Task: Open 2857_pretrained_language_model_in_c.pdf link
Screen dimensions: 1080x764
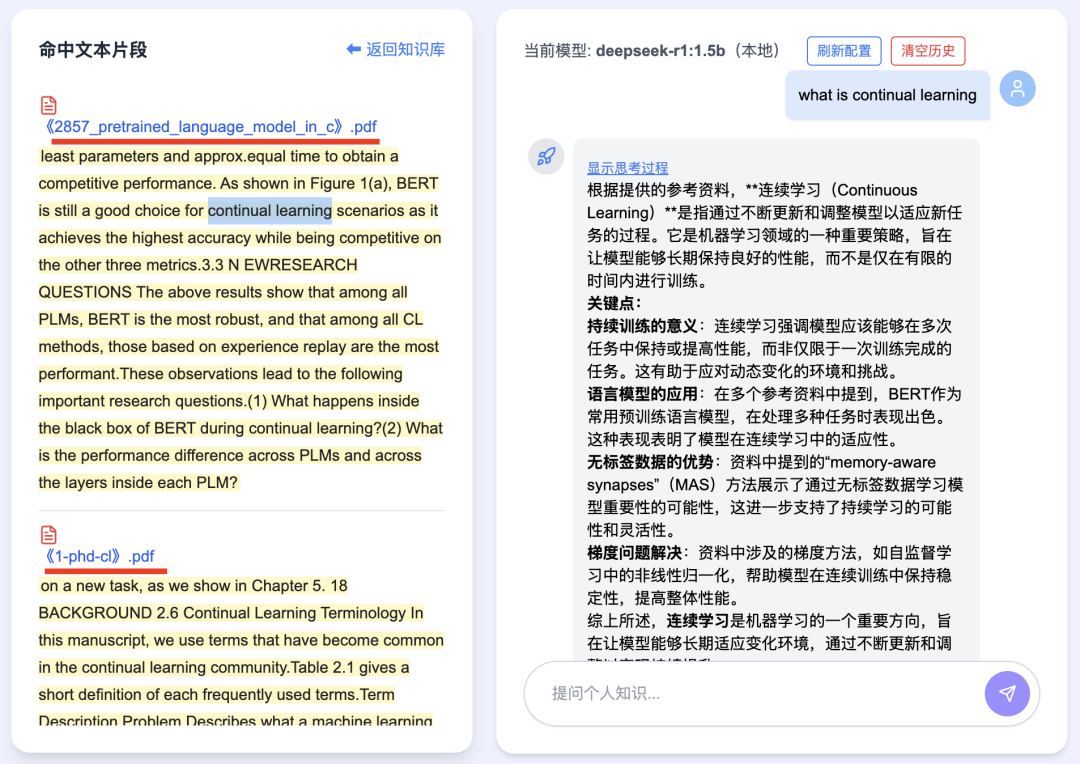Action: pos(210,127)
